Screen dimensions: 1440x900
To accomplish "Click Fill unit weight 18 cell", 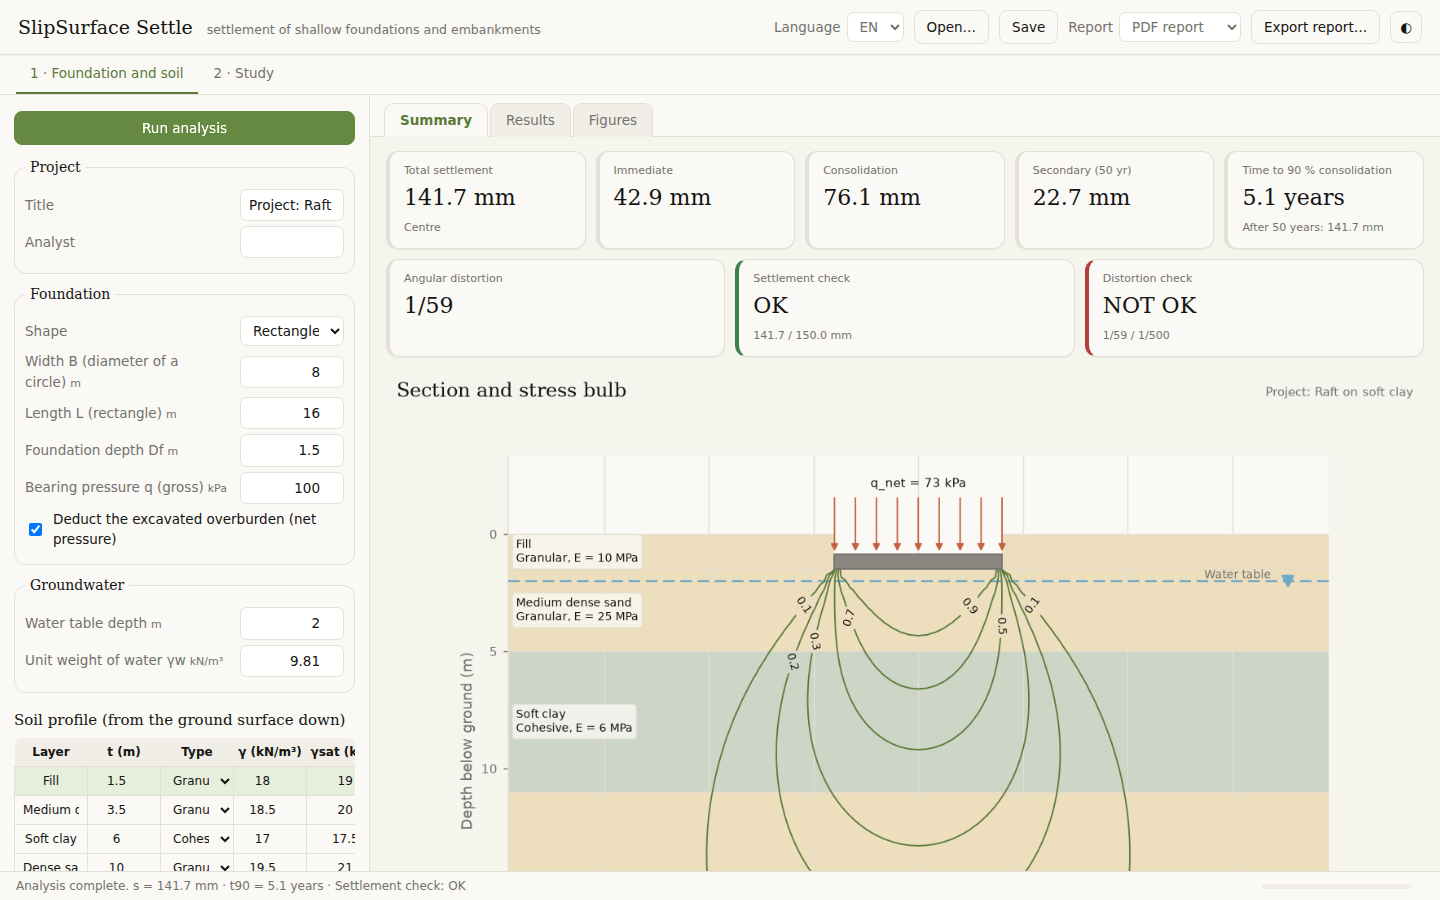I will pos(270,781).
